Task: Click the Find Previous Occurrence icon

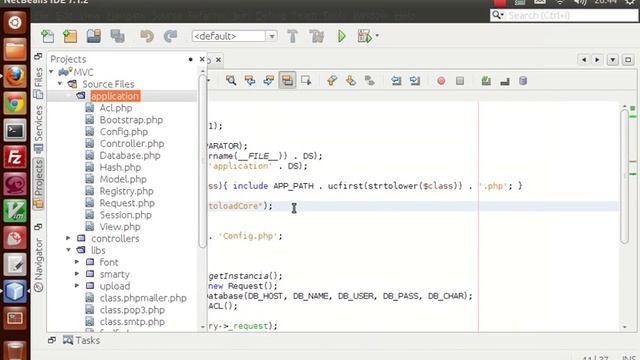Action: coord(250,80)
